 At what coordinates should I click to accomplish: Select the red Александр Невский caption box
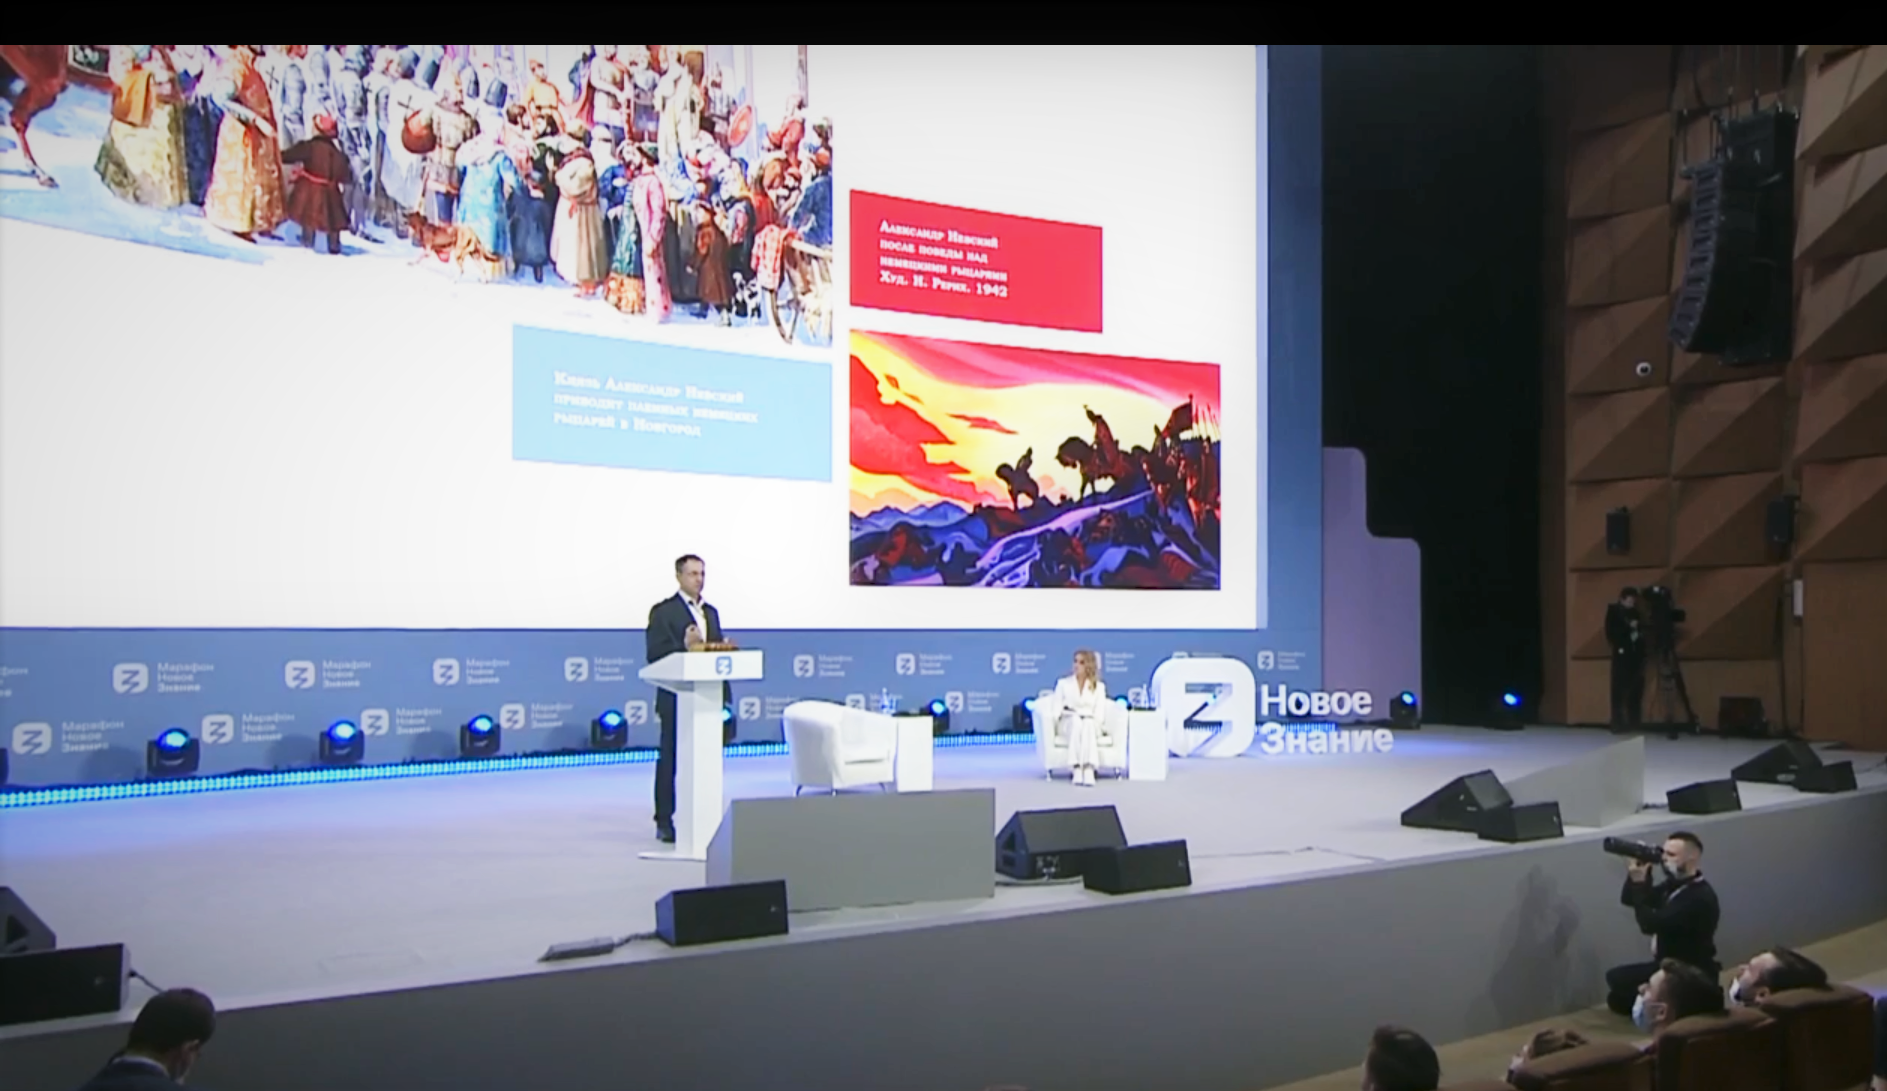click(975, 261)
